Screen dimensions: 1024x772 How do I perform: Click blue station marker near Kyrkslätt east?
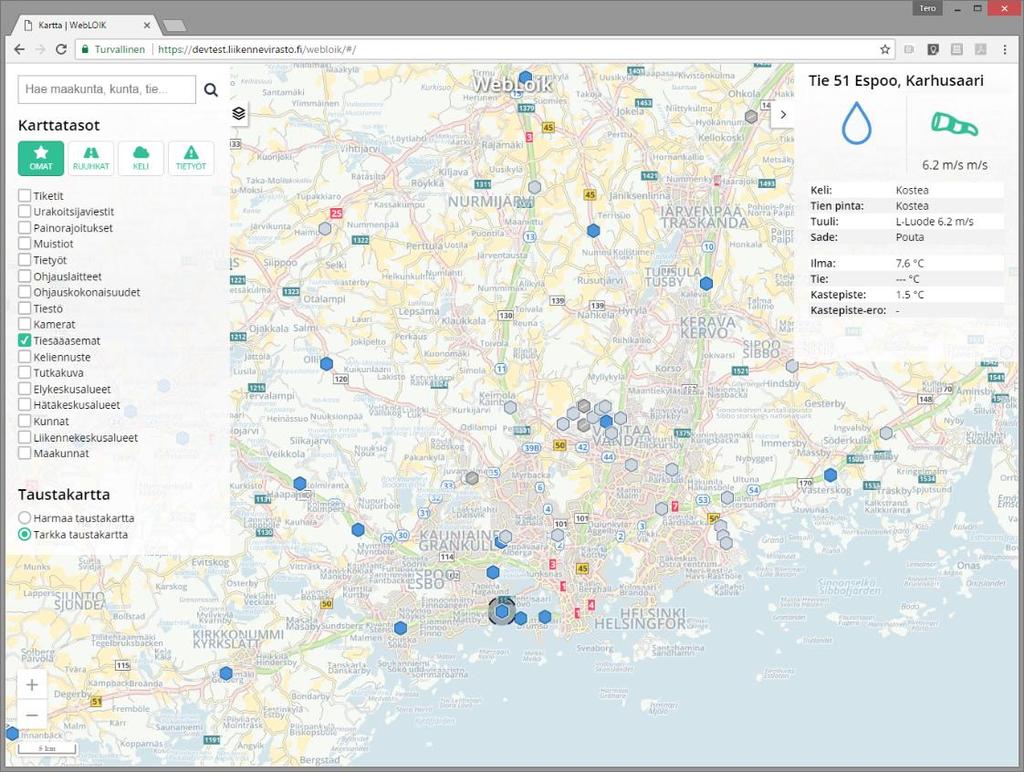click(x=400, y=628)
